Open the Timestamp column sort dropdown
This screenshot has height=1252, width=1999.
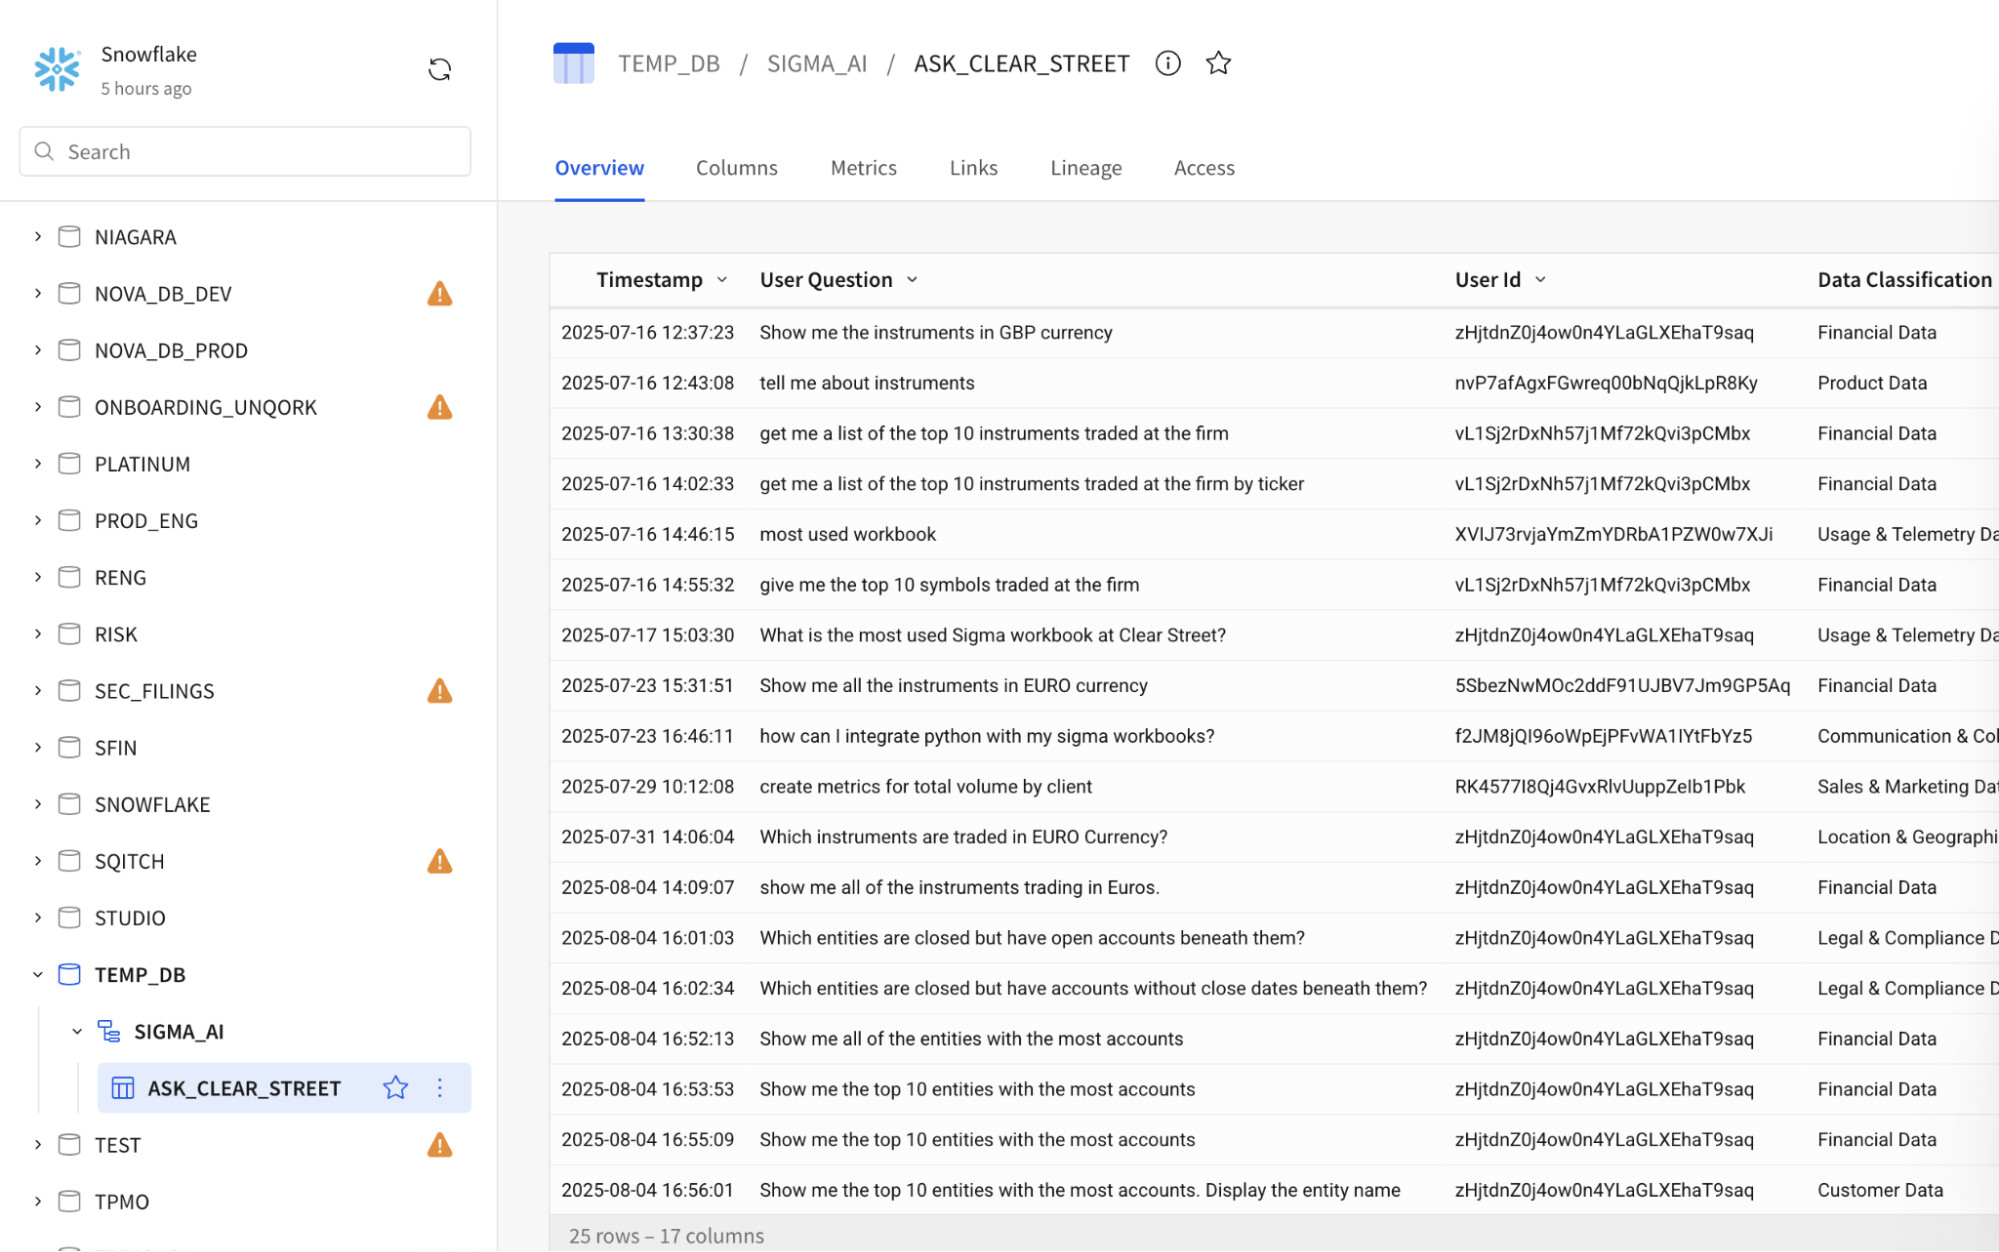[723, 280]
